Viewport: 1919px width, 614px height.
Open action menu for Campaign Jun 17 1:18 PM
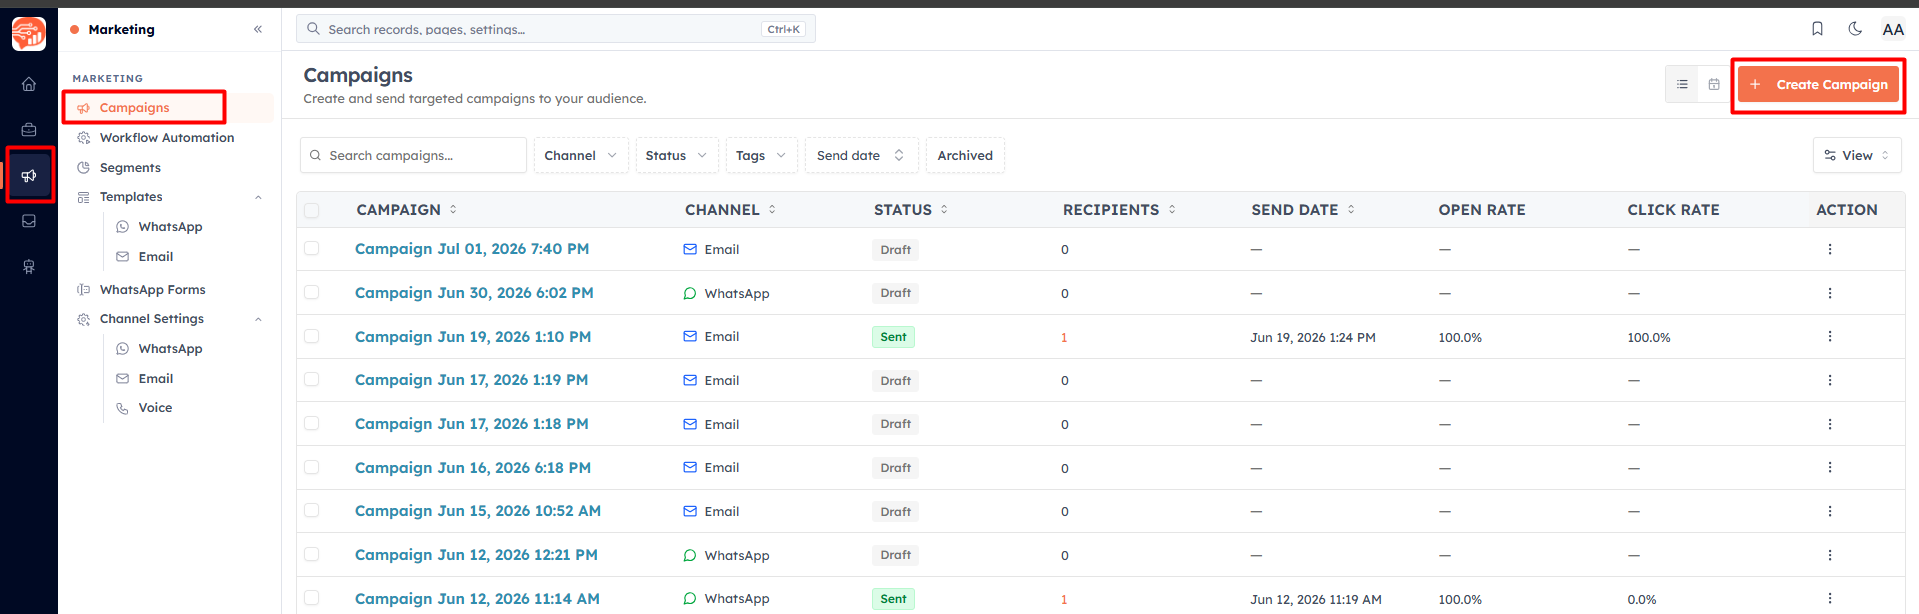click(x=1830, y=424)
